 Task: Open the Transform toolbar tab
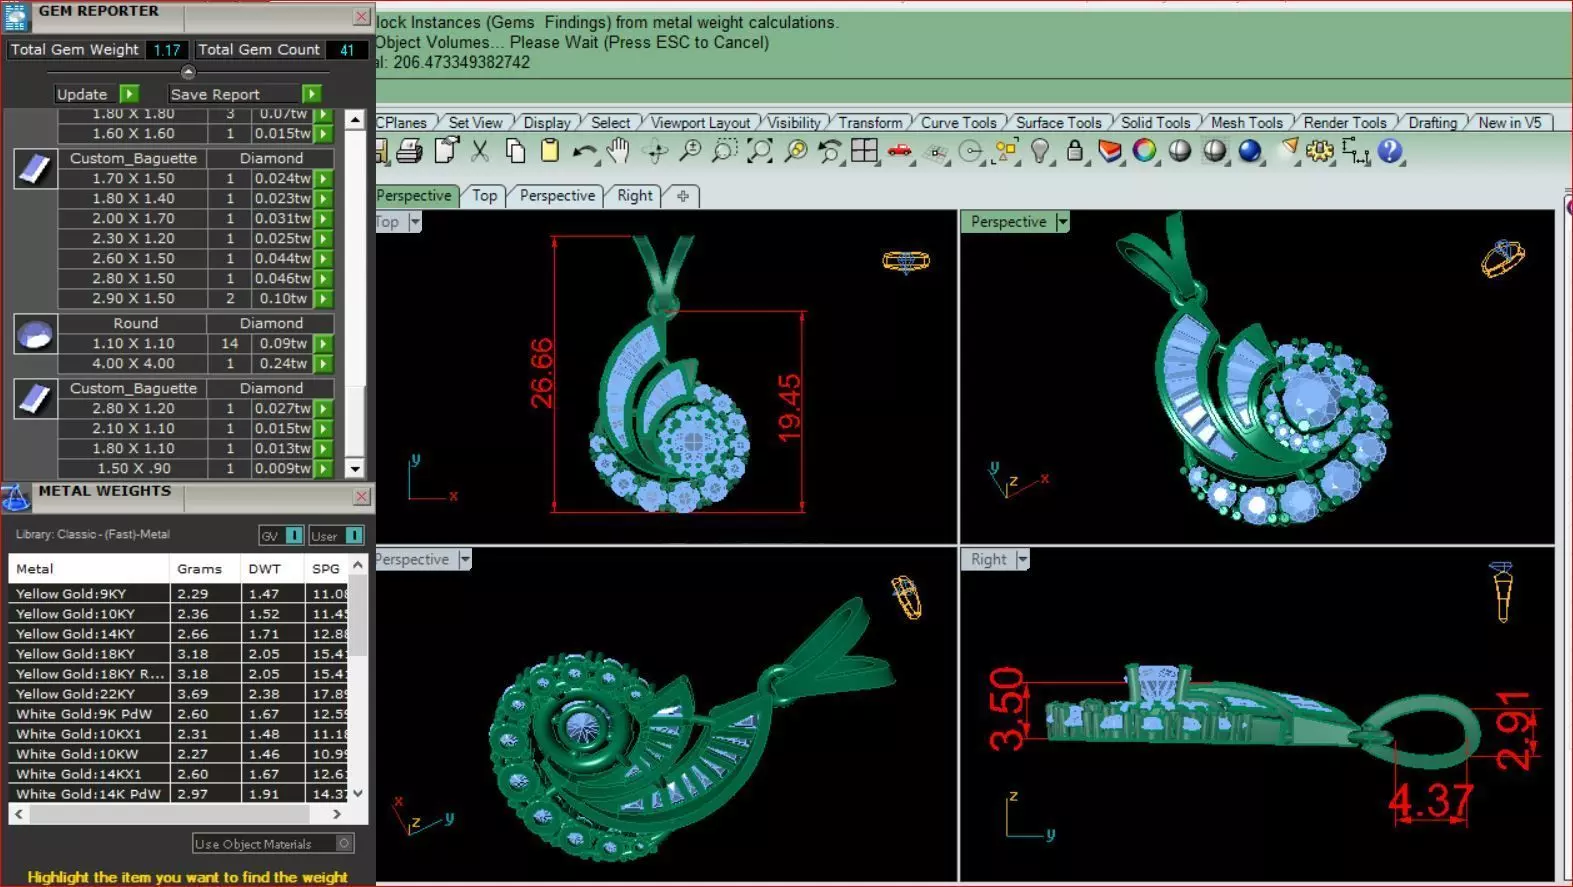[x=870, y=123]
